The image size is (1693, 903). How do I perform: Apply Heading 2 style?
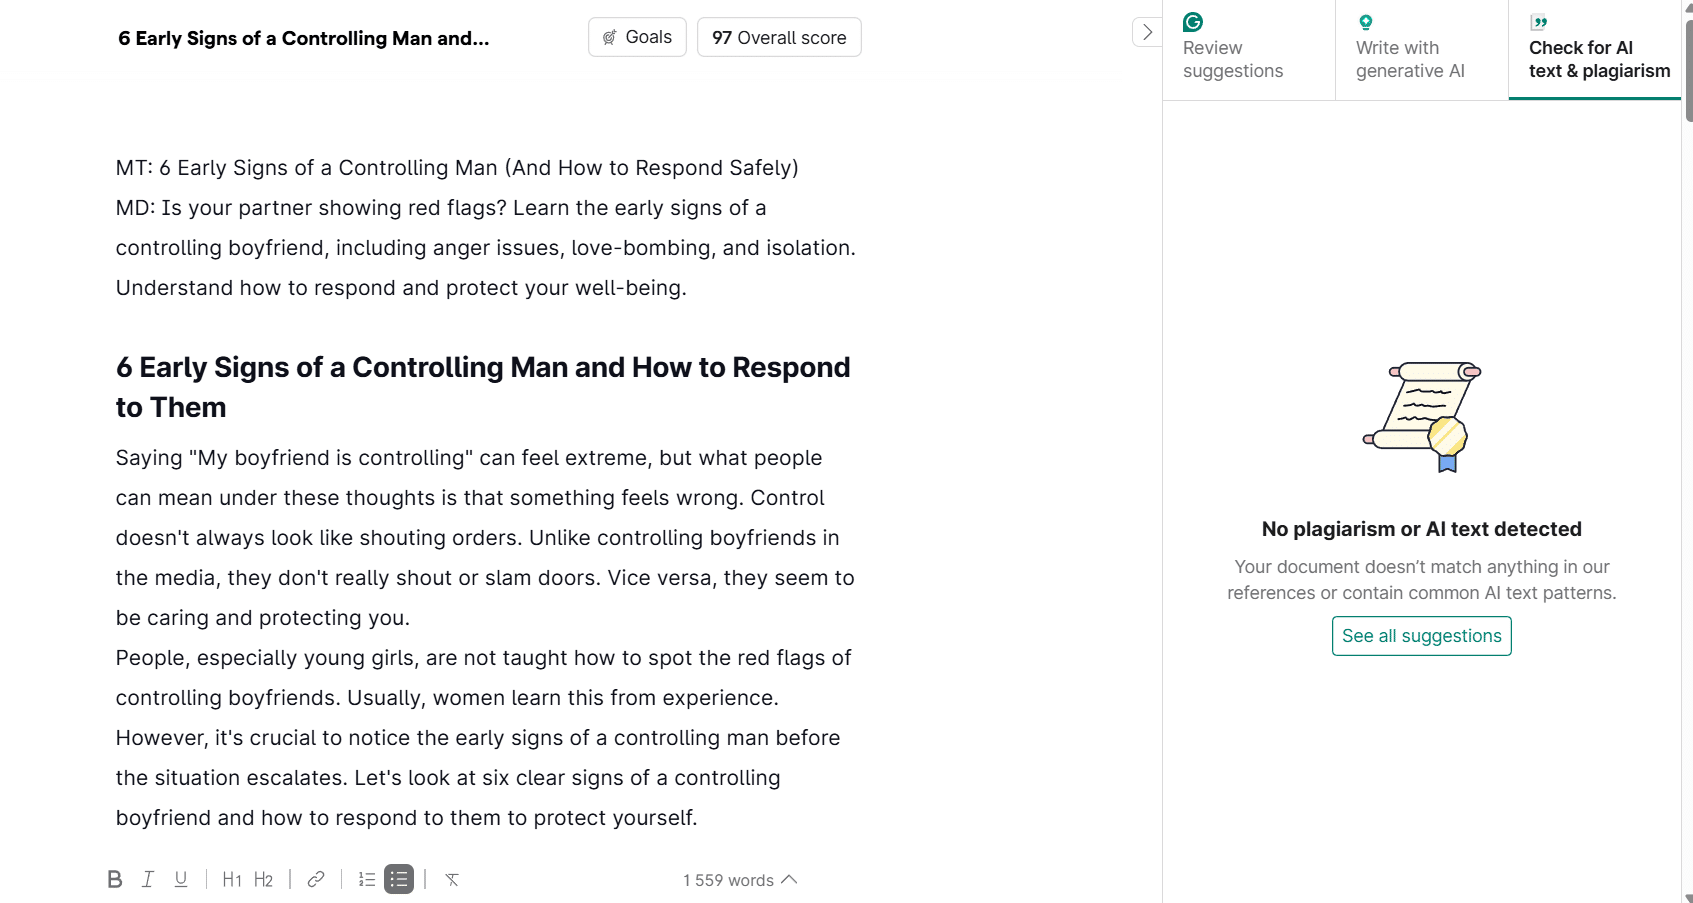pos(264,879)
